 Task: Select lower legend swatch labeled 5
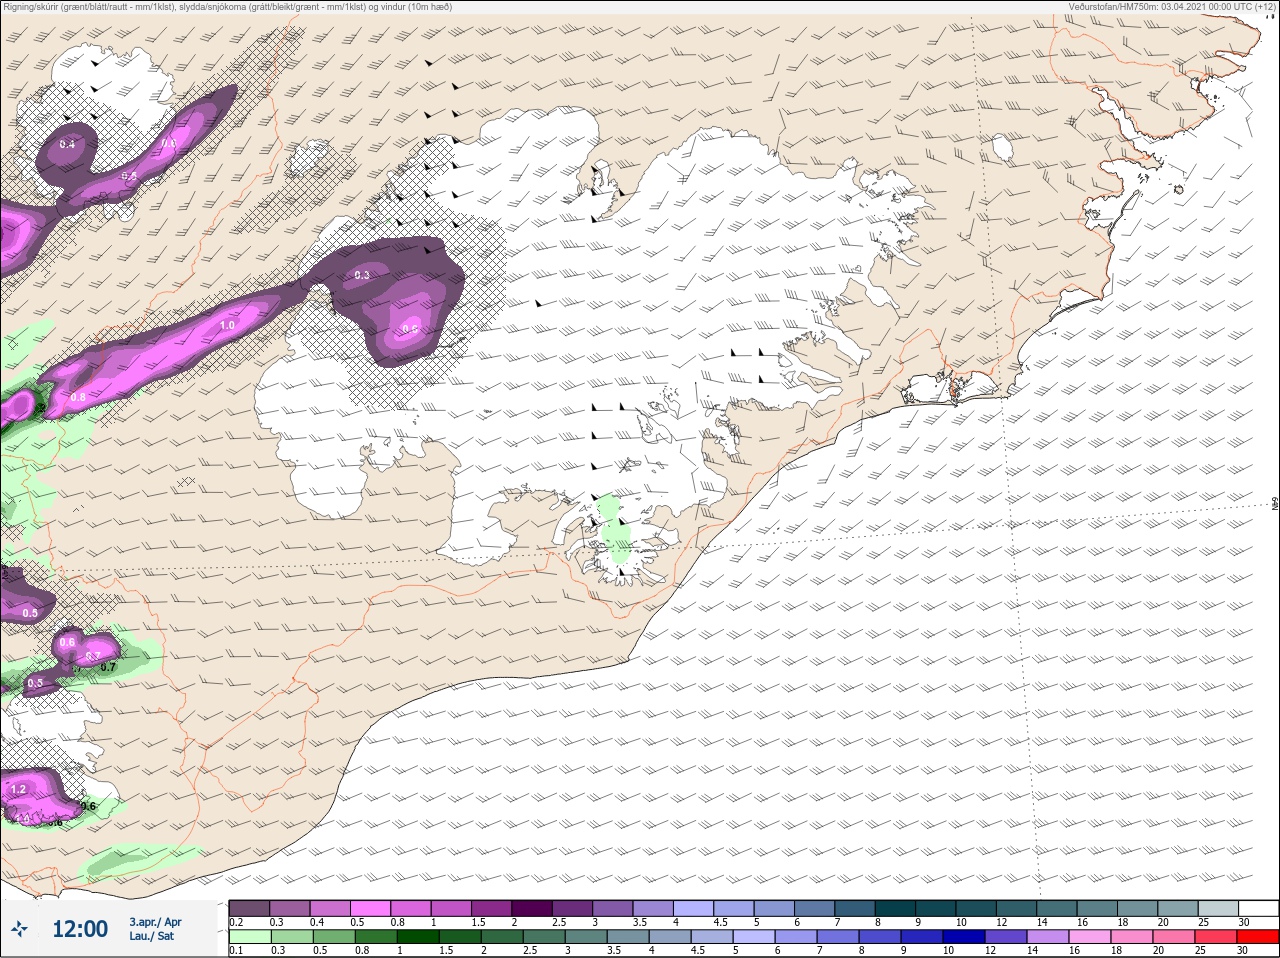tap(754, 937)
